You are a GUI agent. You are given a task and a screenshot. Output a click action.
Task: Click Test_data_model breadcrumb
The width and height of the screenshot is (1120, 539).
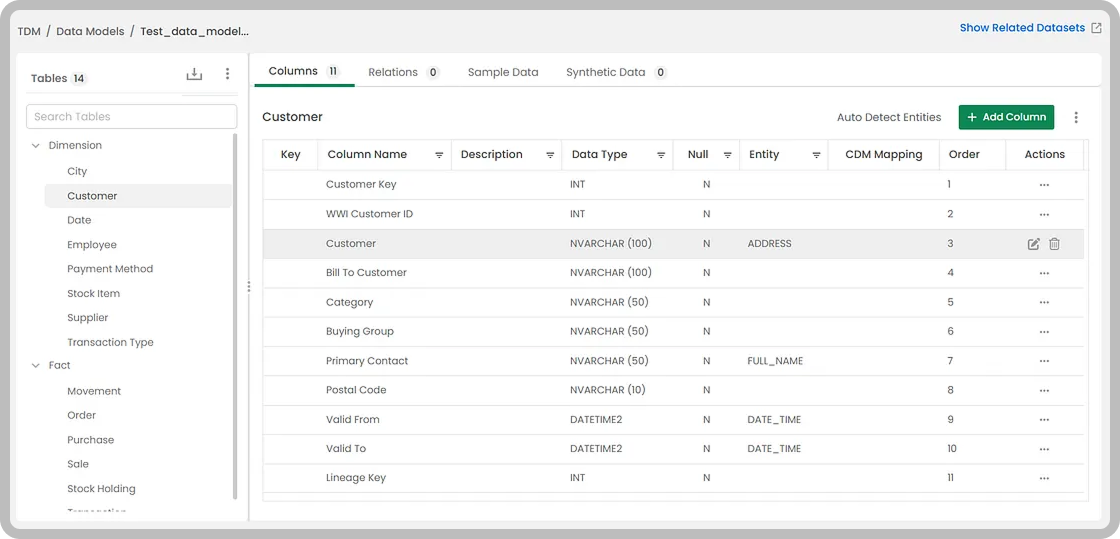[194, 31]
